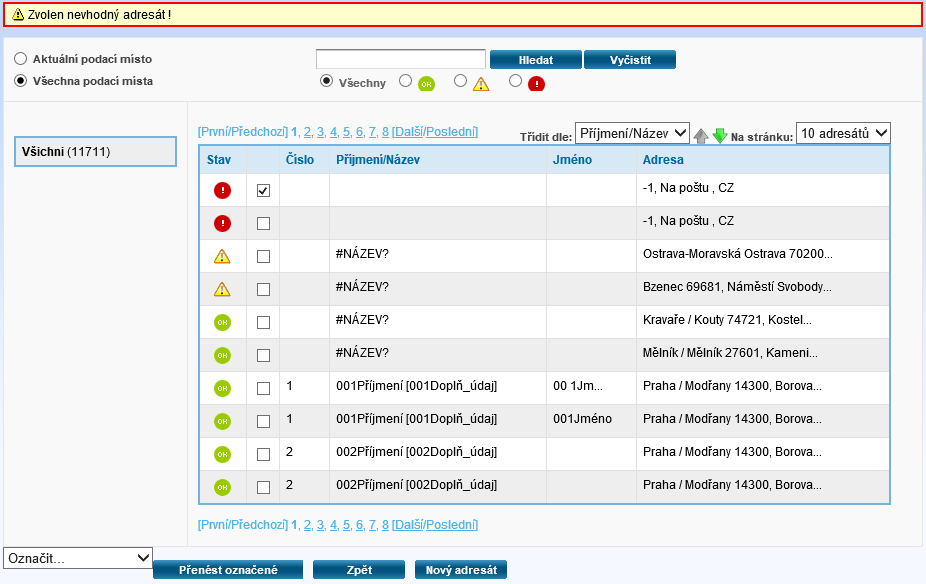Open the 'Na stránku' addresses-per-page dropdown
This screenshot has width=926, height=584.
(x=842, y=133)
